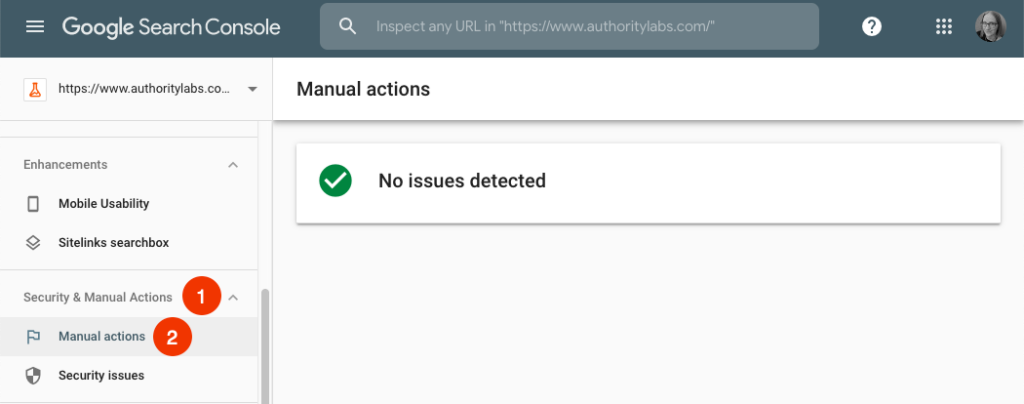The width and height of the screenshot is (1024, 404).
Task: Click the URL inspection search field
Action: click(x=580, y=27)
